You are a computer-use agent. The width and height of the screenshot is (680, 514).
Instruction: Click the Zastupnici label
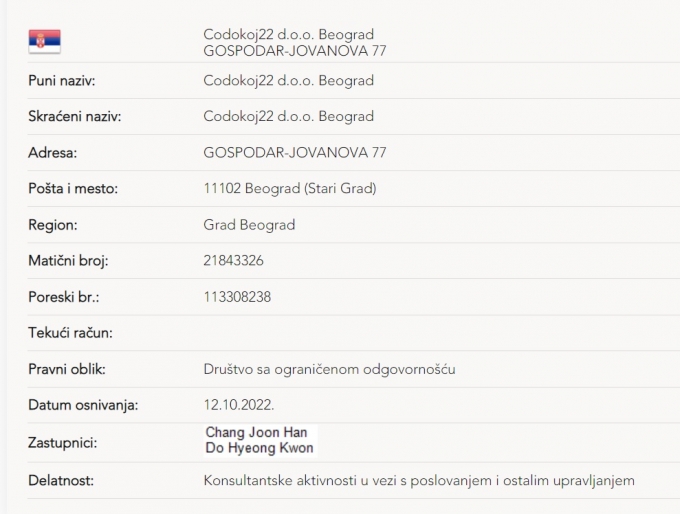(63, 443)
